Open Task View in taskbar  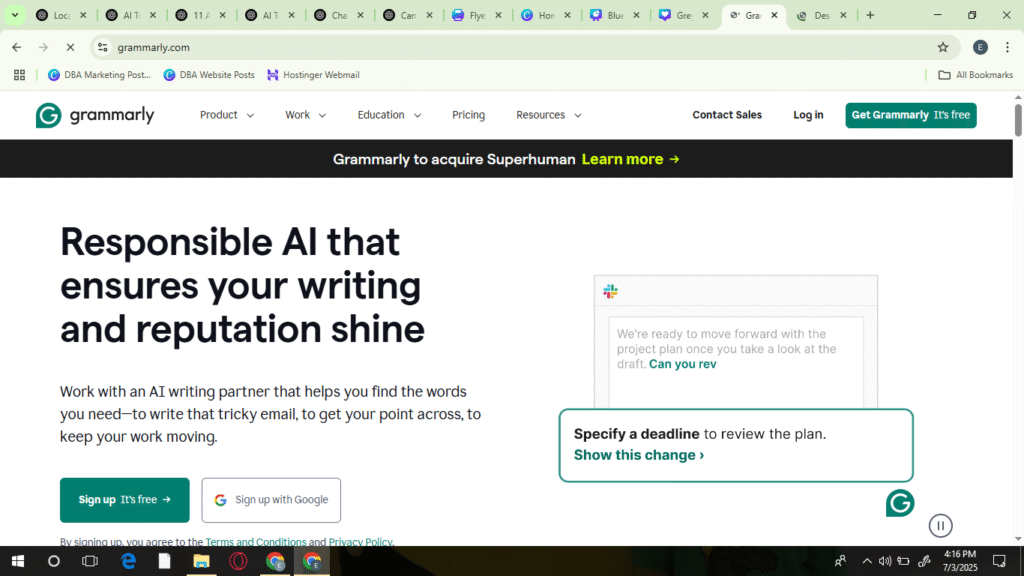(x=89, y=561)
